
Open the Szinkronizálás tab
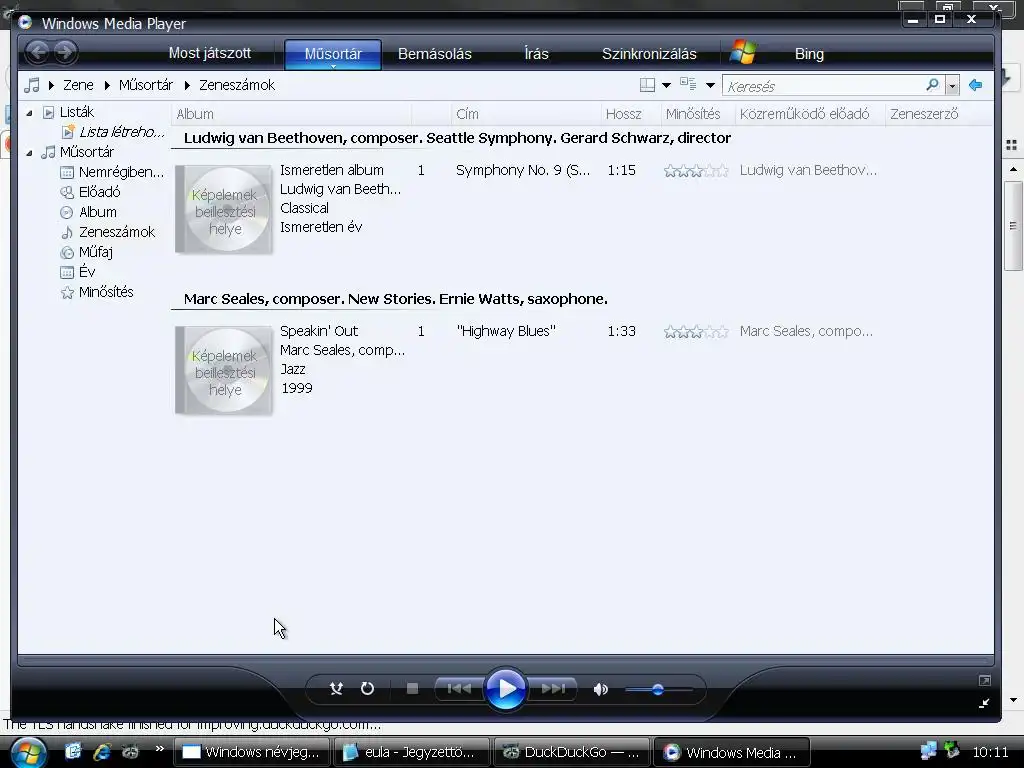tap(649, 54)
